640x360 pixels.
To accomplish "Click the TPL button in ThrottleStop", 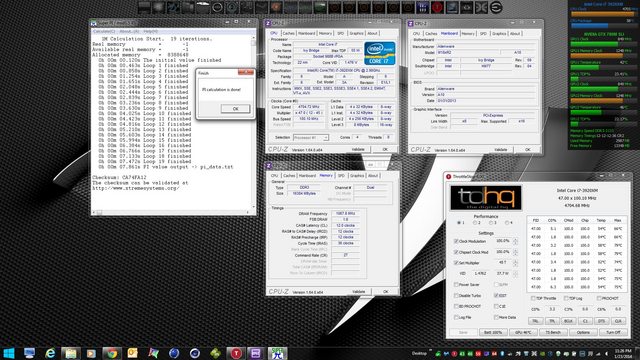I will click(552, 321).
